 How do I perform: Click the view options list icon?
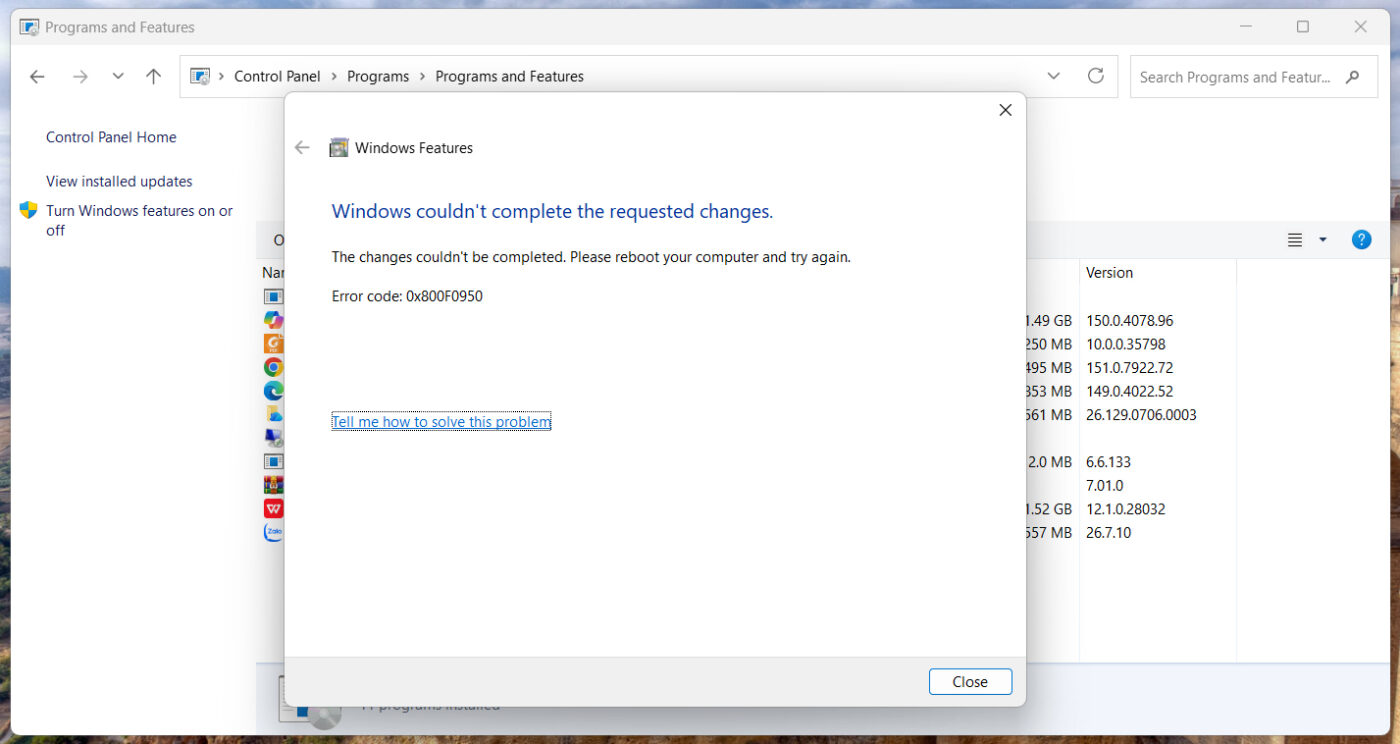click(1295, 240)
